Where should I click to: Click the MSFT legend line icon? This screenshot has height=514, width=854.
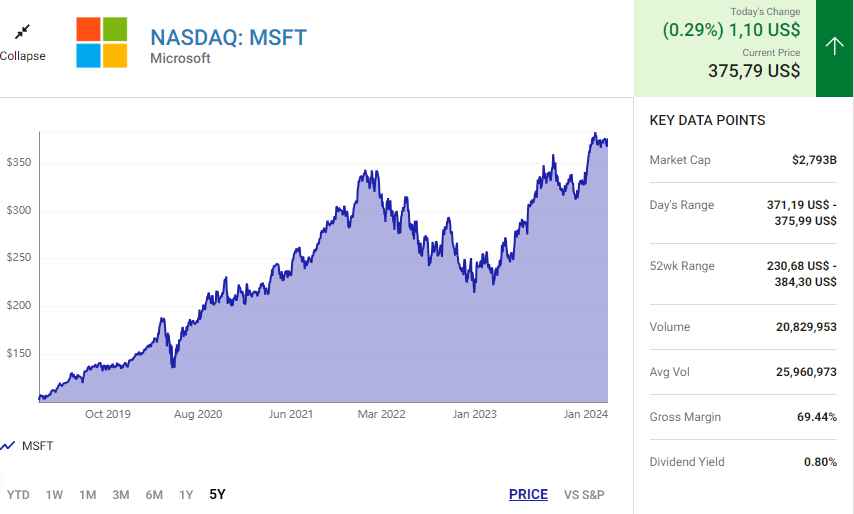pyautogui.click(x=9, y=446)
